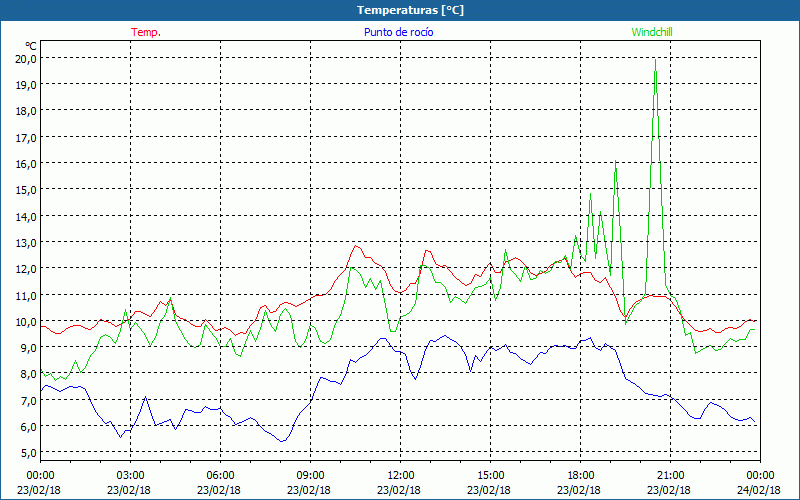This screenshot has height=500, width=800.
Task: Click the red Temp. peak near 10:30
Action: [x=356, y=246]
